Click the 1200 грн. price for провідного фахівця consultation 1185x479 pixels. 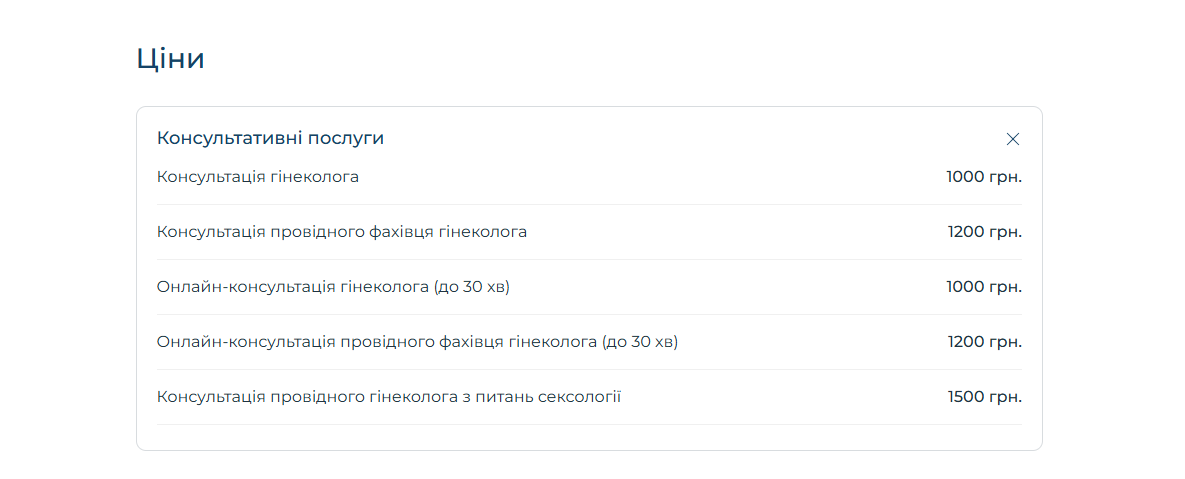coord(985,232)
